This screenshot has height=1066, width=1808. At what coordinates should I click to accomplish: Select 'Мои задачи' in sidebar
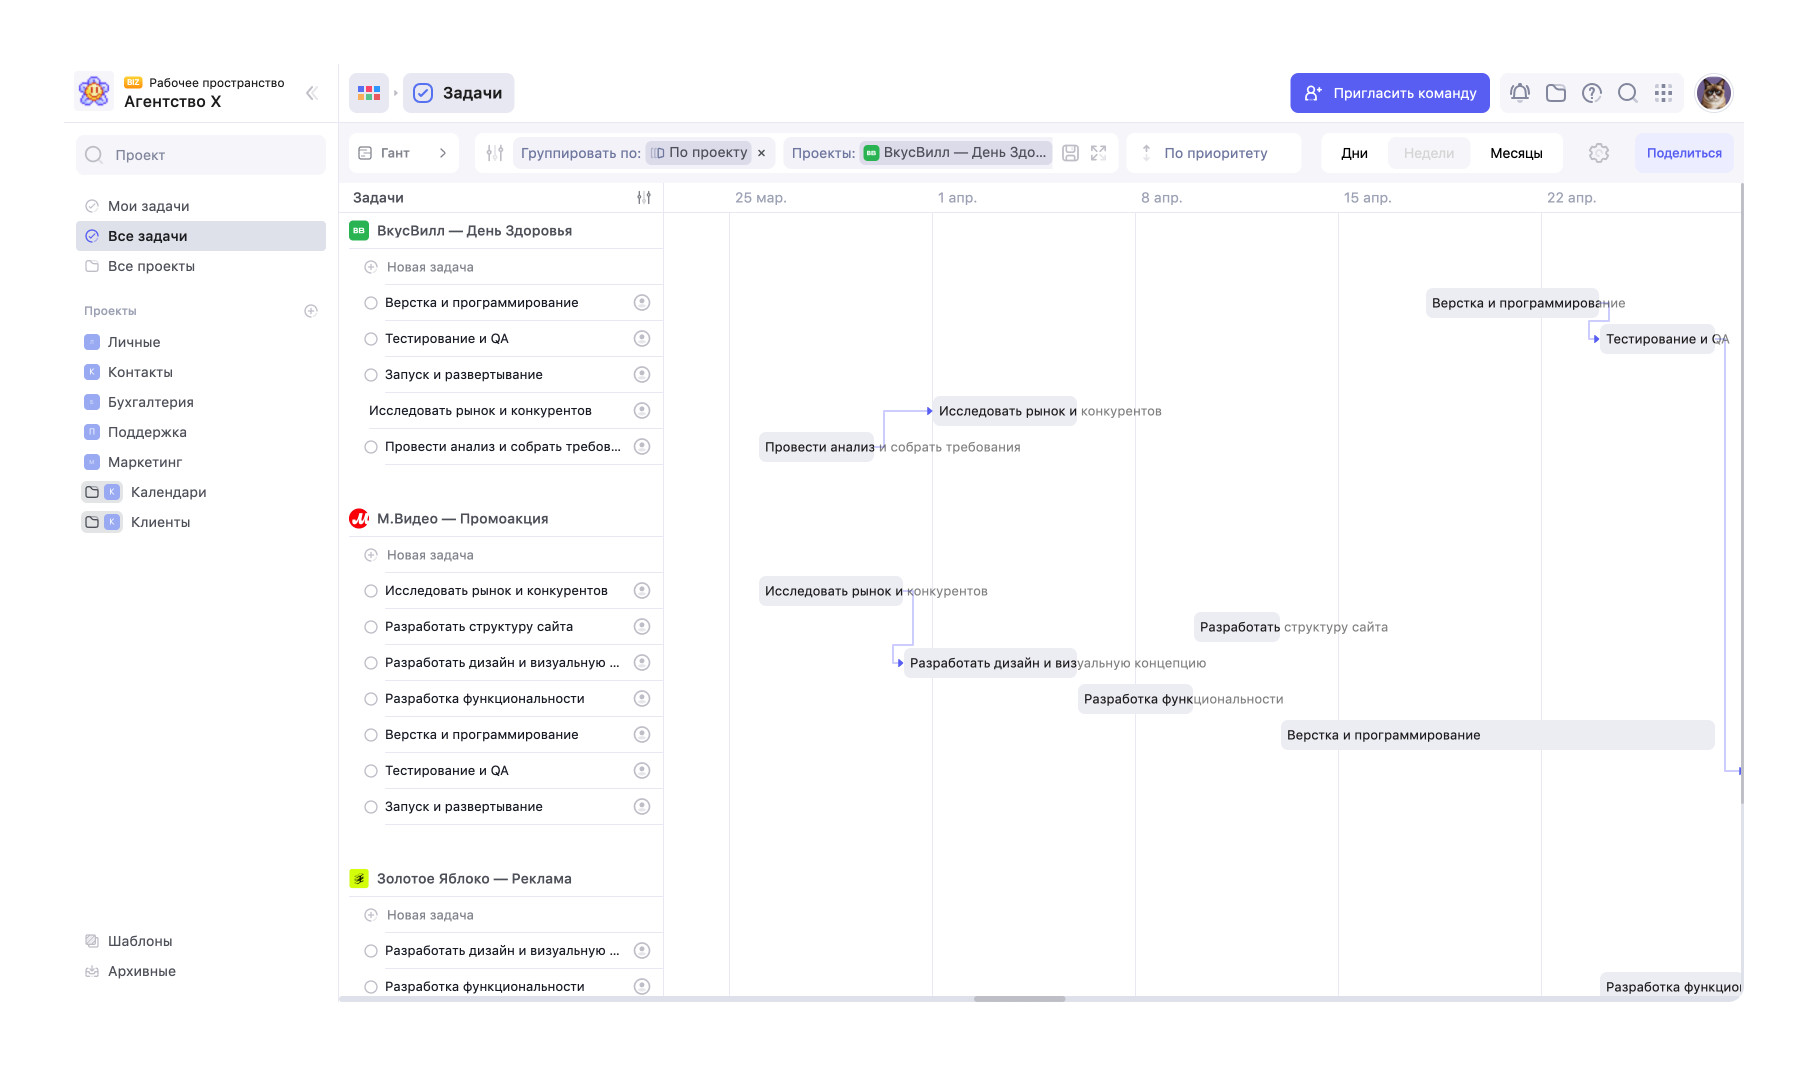148,206
